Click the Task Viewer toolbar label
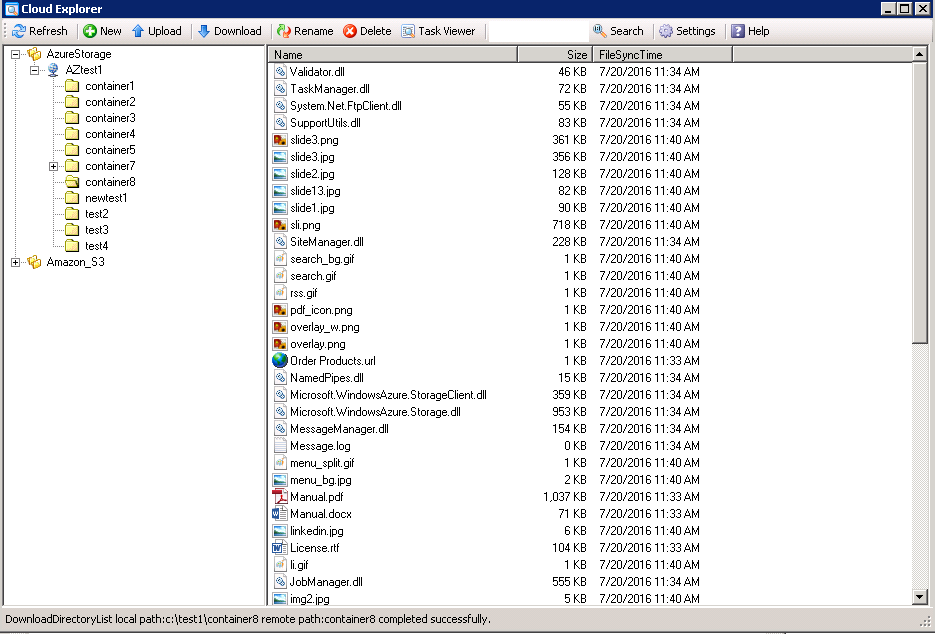The width and height of the screenshot is (935, 634). (x=447, y=31)
